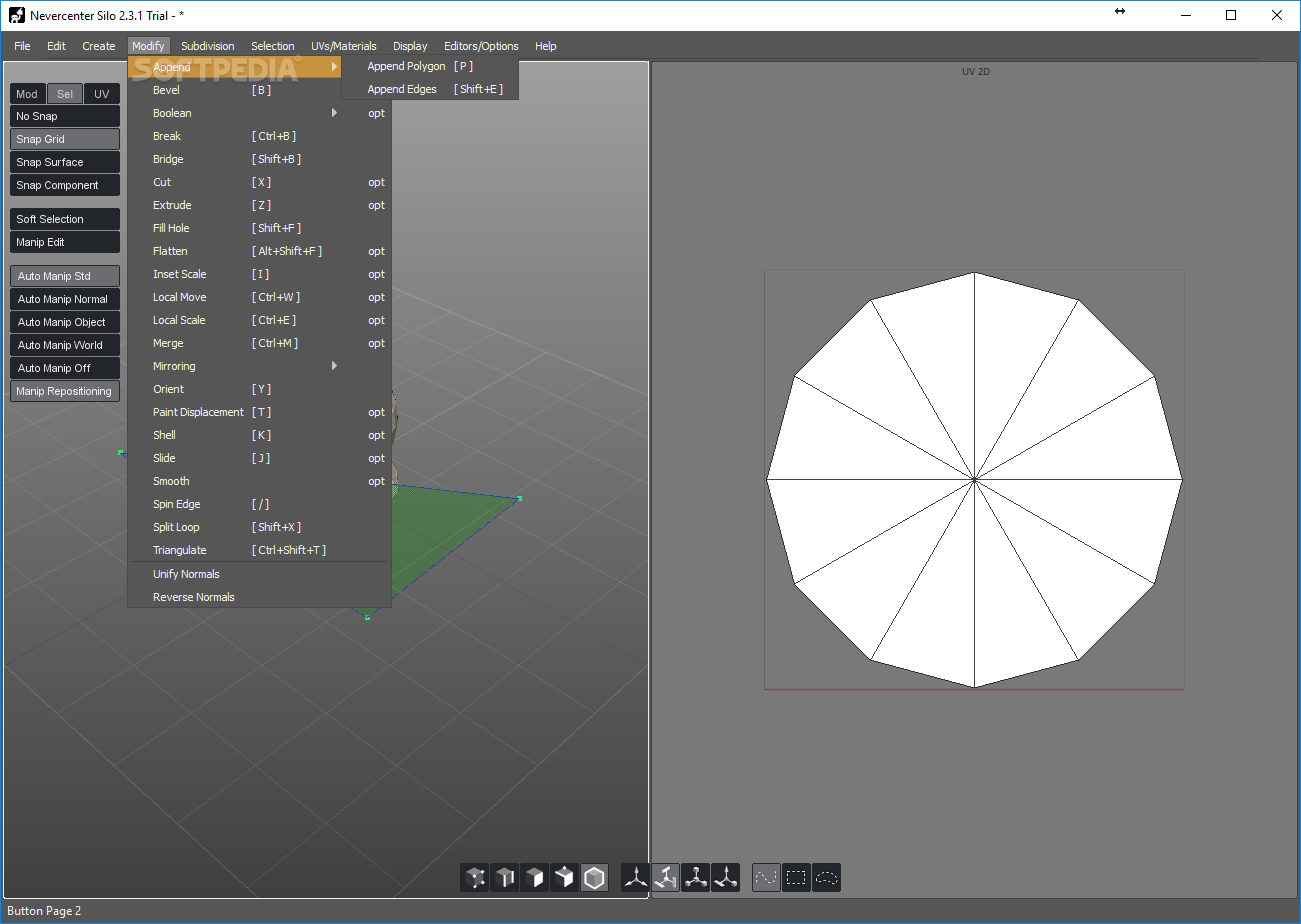Click the UV 2D viewport label
The width and height of the screenshot is (1301, 924).
pos(975,72)
